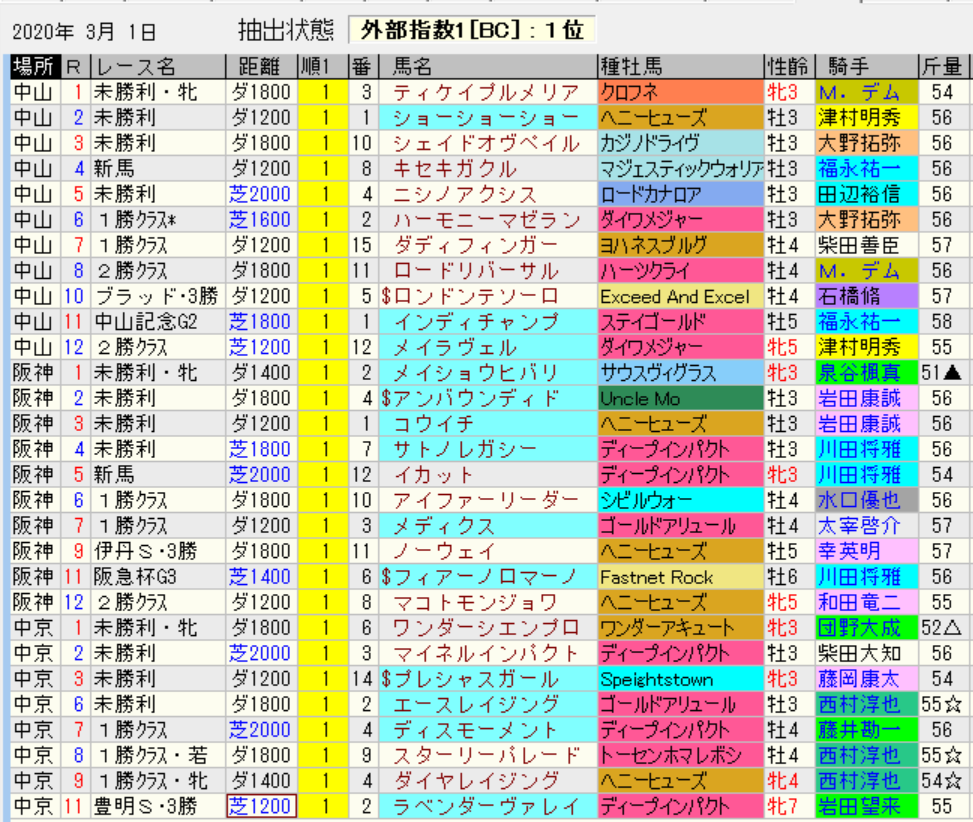Click the outlined 芝1200 cell in 豊明S row

click(x=261, y=806)
